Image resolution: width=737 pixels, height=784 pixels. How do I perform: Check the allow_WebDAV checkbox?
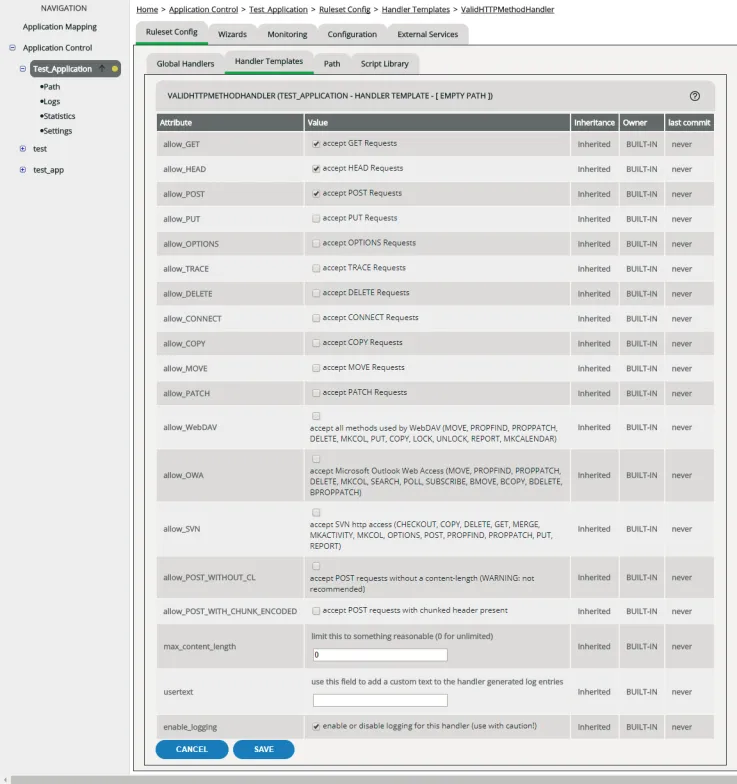(x=316, y=416)
